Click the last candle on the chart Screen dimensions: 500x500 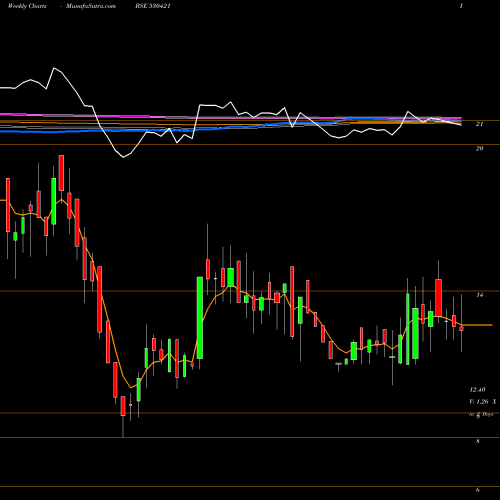coord(461,329)
